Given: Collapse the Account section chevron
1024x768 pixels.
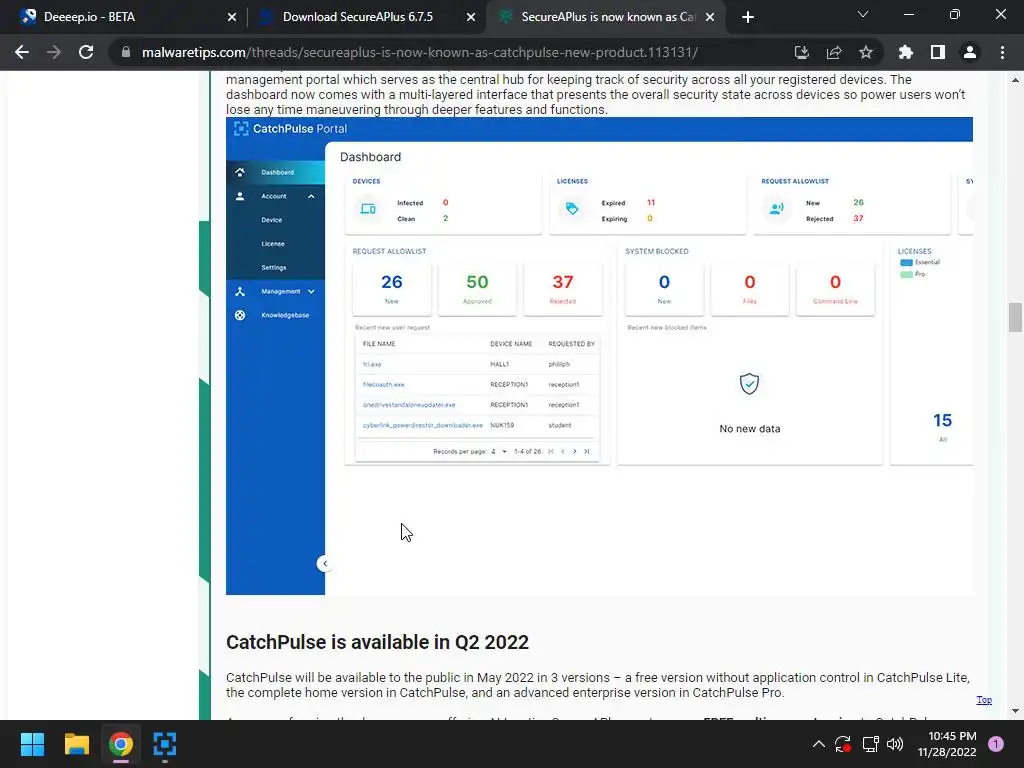Looking at the screenshot, I should (311, 196).
